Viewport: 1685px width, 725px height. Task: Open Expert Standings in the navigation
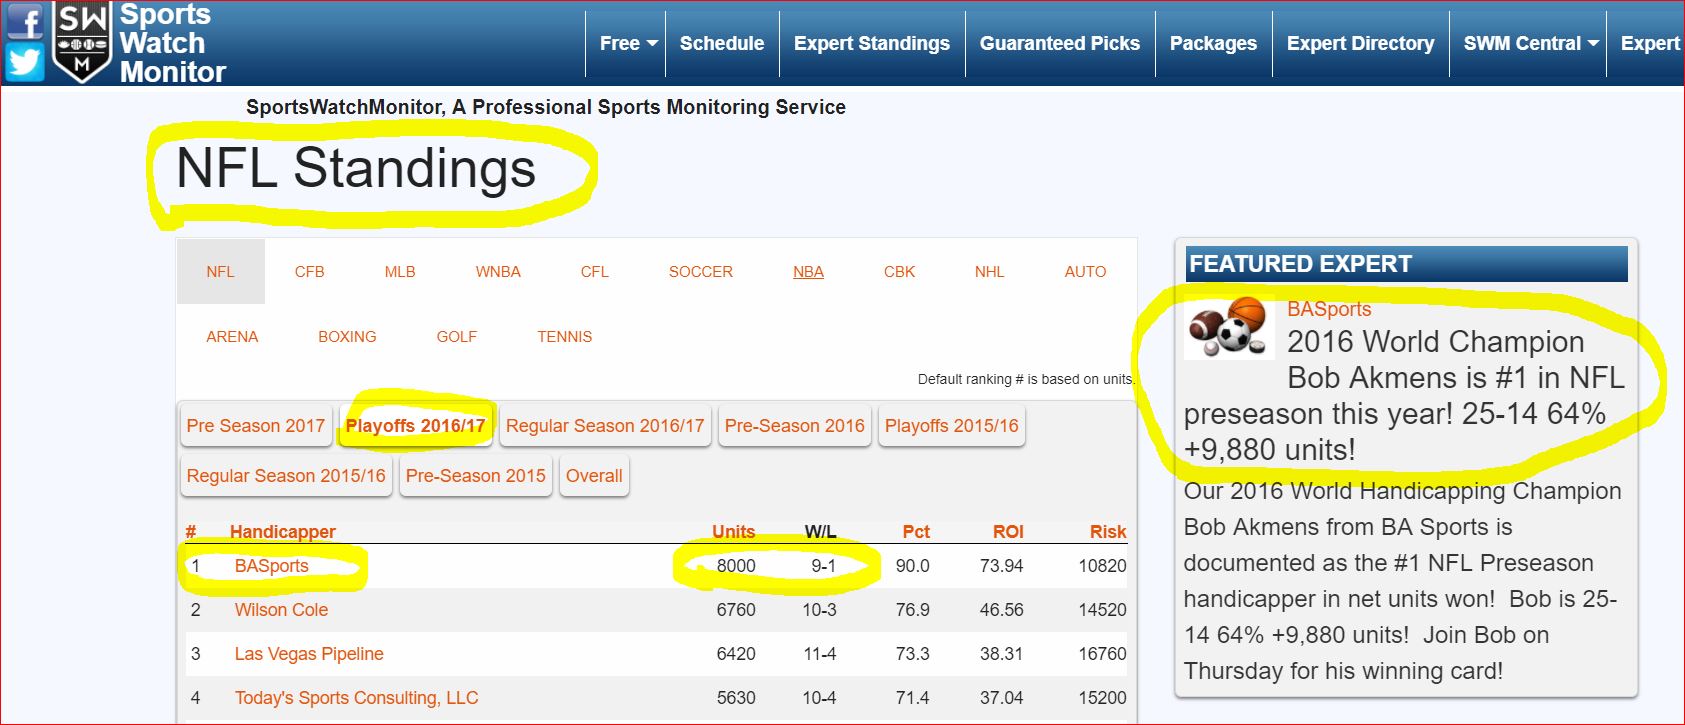(x=872, y=43)
